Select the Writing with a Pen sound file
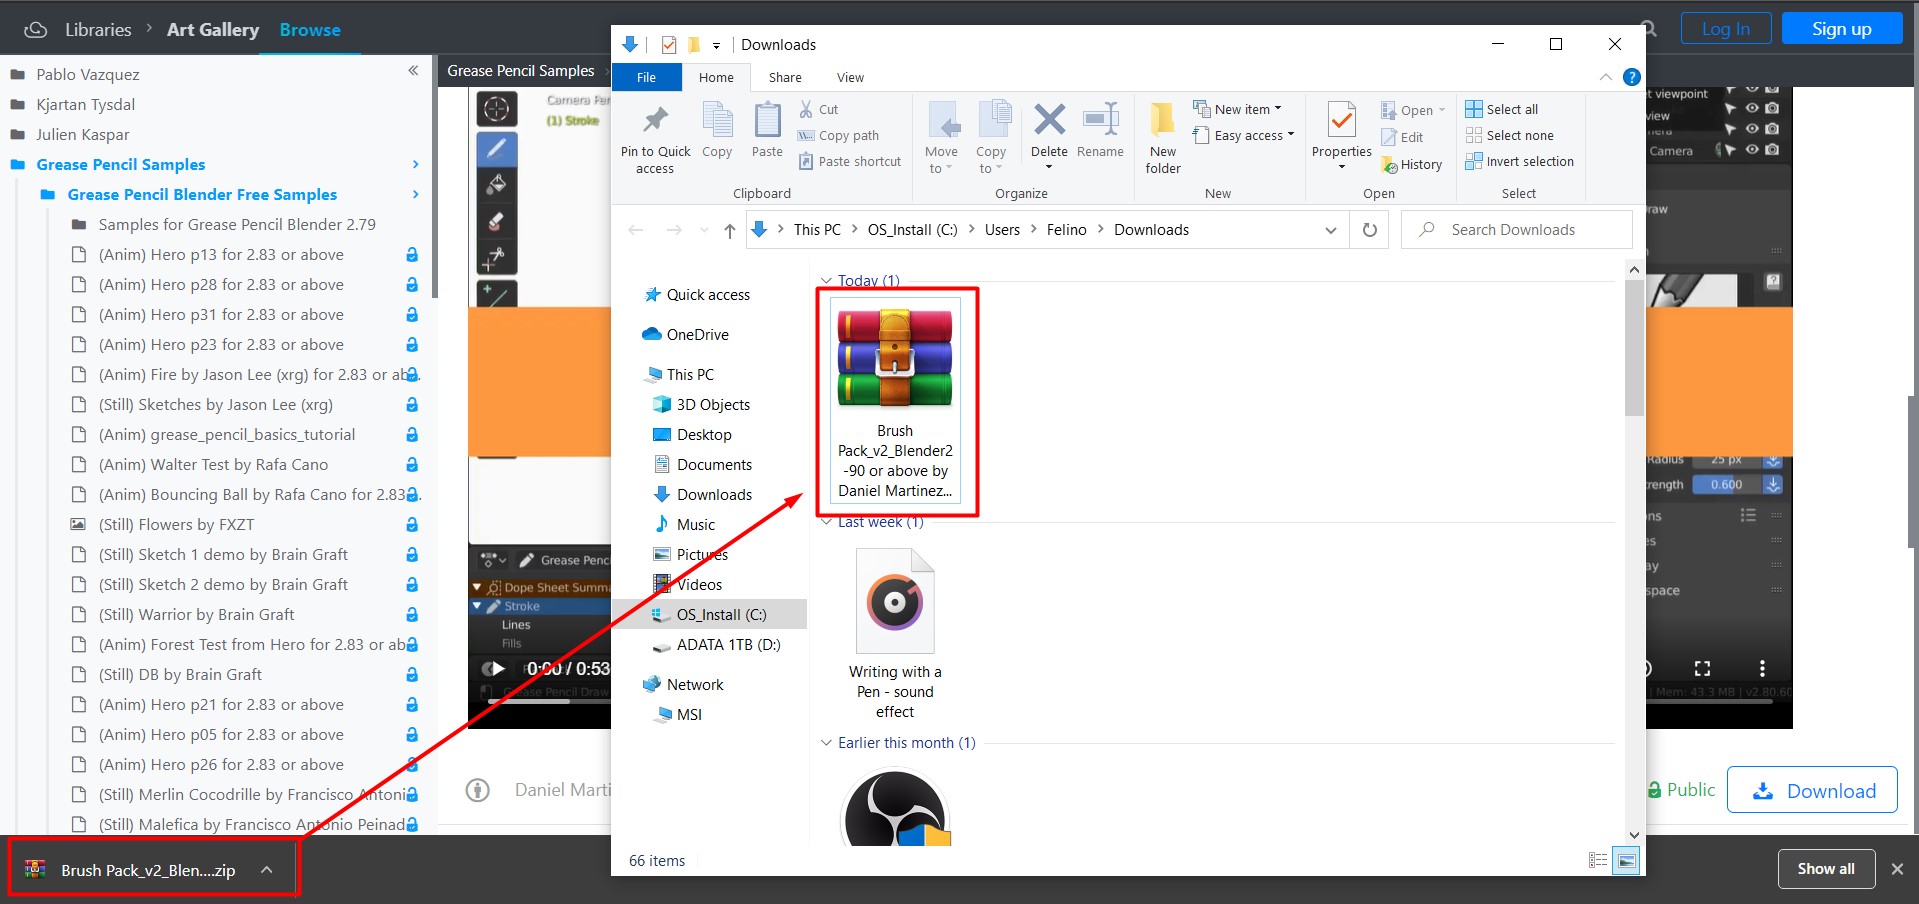The width and height of the screenshot is (1919, 904). click(895, 635)
